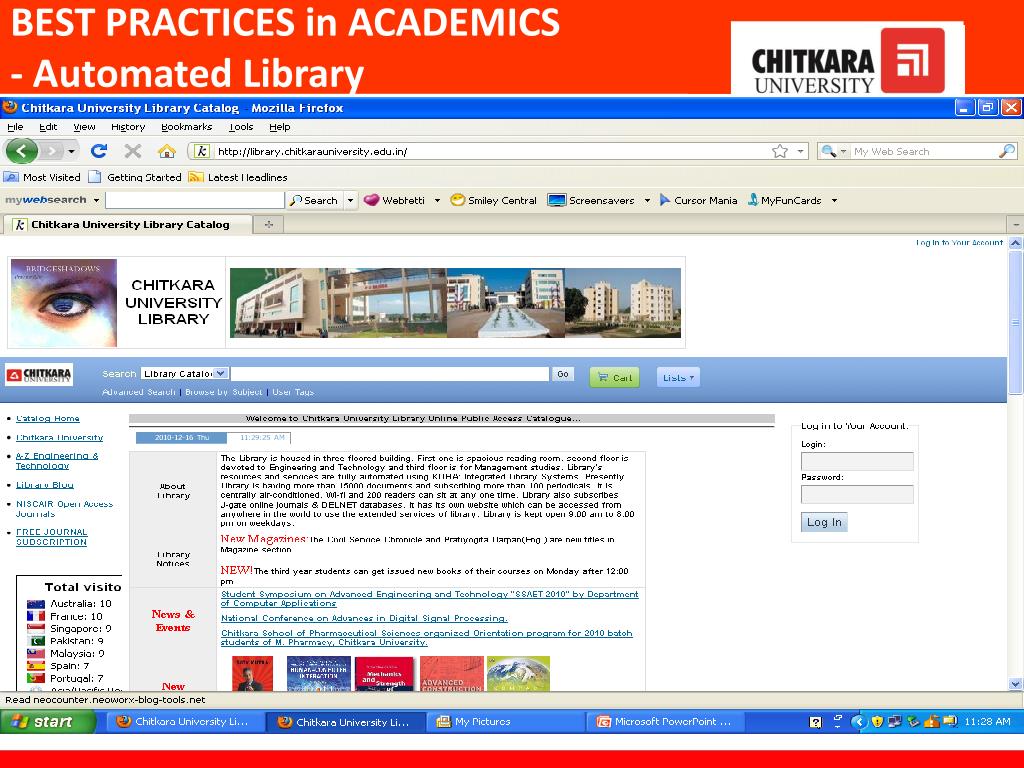Switch to Microsoft PowerPoint in the taskbar
The image size is (1024, 768).
pyautogui.click(x=665, y=722)
